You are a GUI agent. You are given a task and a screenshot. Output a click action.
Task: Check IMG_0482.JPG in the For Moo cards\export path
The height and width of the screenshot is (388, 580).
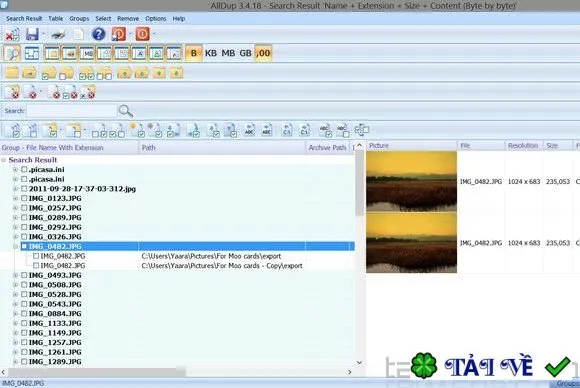[x=36, y=256]
